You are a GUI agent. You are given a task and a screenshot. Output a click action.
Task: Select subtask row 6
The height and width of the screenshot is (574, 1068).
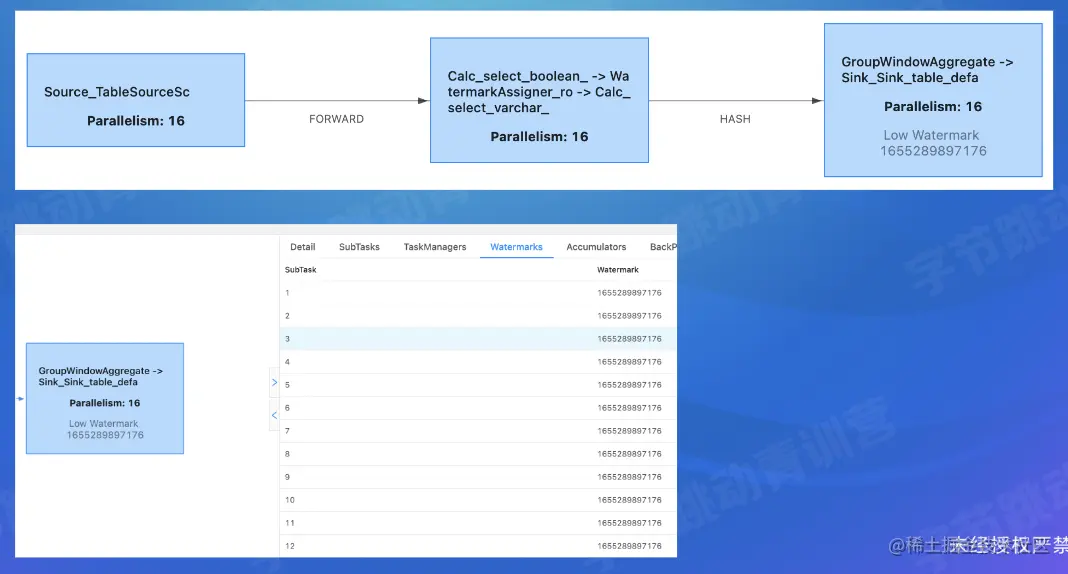click(x=478, y=408)
